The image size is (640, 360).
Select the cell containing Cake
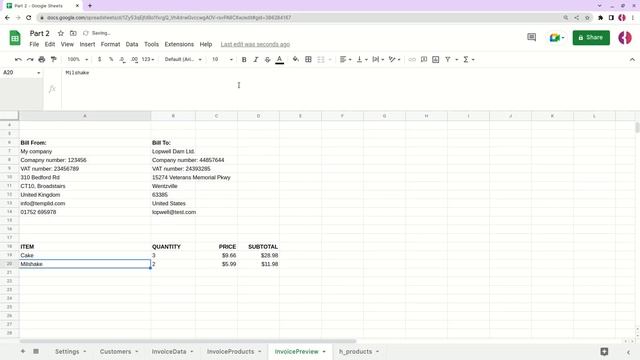85,256
